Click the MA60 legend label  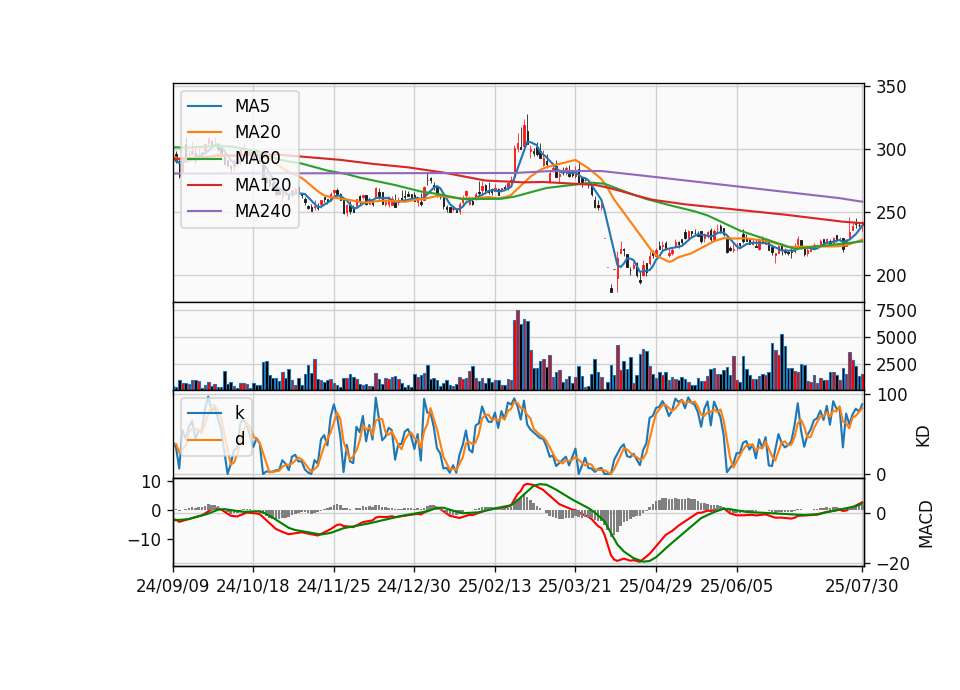pos(258,159)
